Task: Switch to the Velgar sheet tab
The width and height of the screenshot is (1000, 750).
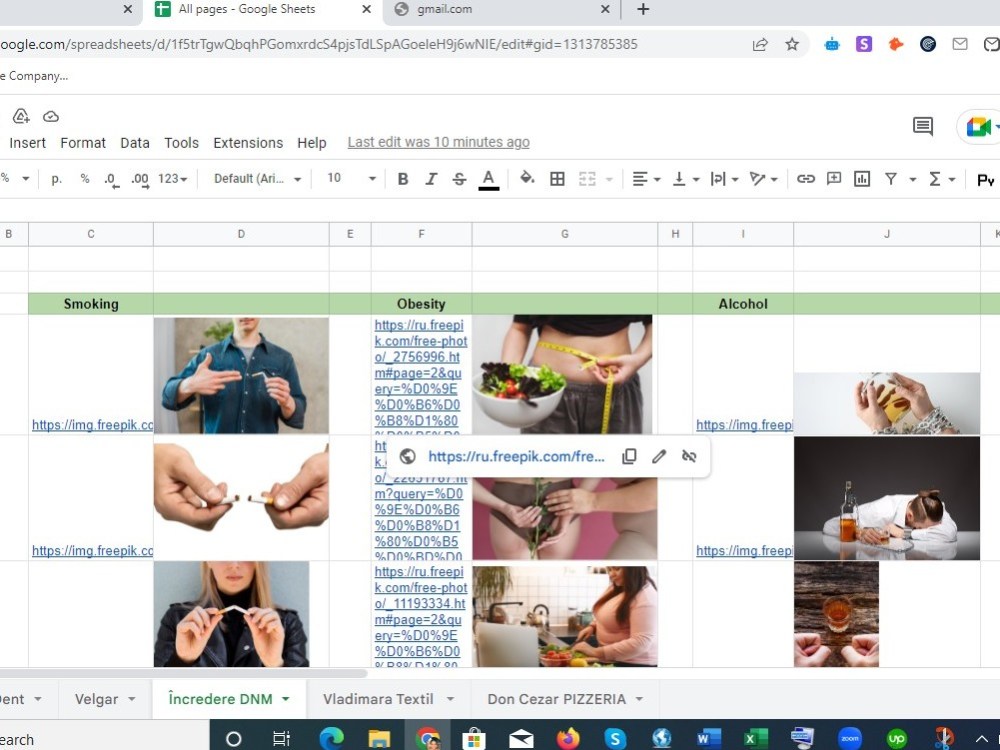Action: (x=96, y=699)
